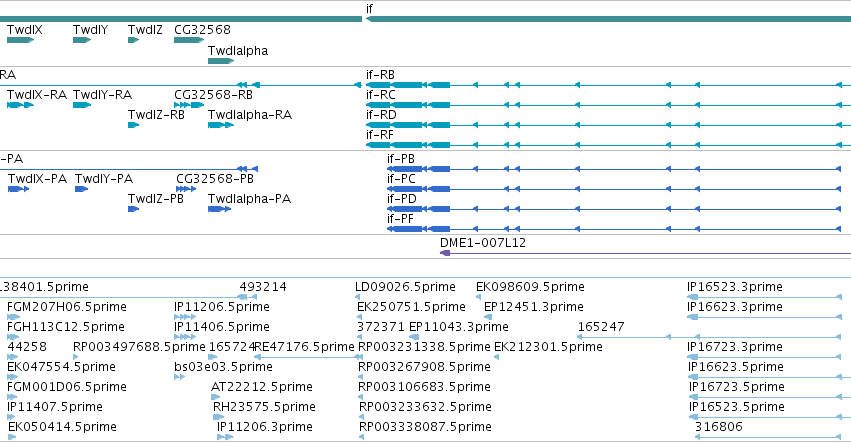Select the IP11406.5prime label
This screenshot has width=851, height=442.
click(x=222, y=327)
